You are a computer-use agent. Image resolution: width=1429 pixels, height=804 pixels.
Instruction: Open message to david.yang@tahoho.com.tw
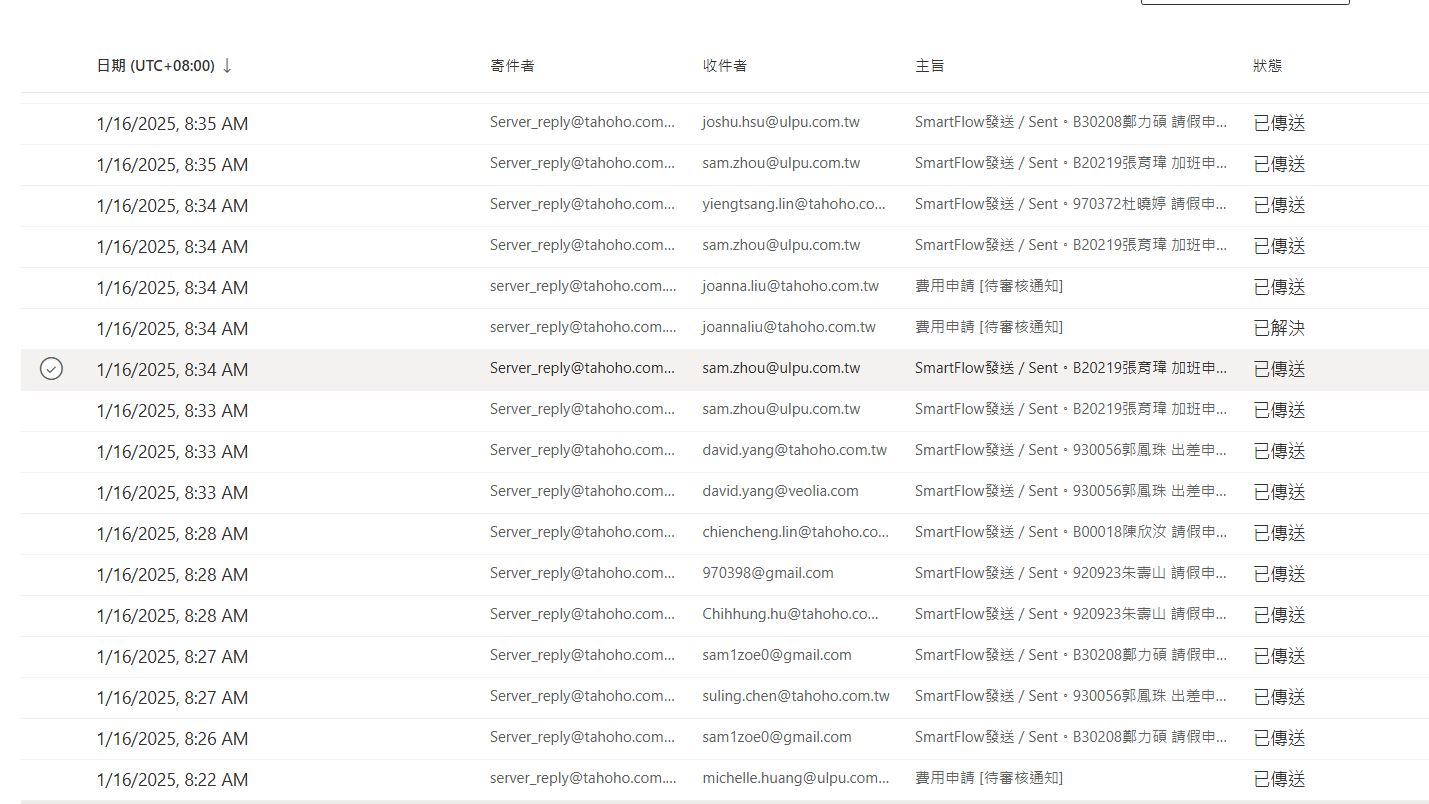pos(794,450)
